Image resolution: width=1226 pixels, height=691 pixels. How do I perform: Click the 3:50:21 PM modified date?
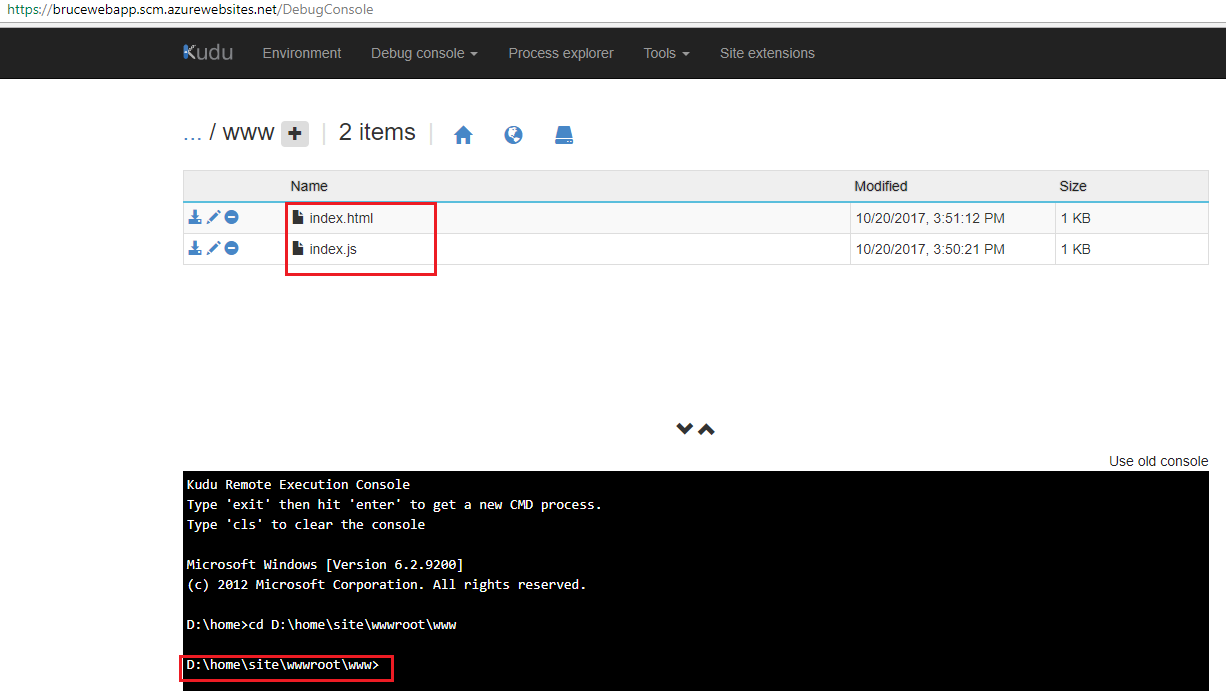tap(930, 249)
